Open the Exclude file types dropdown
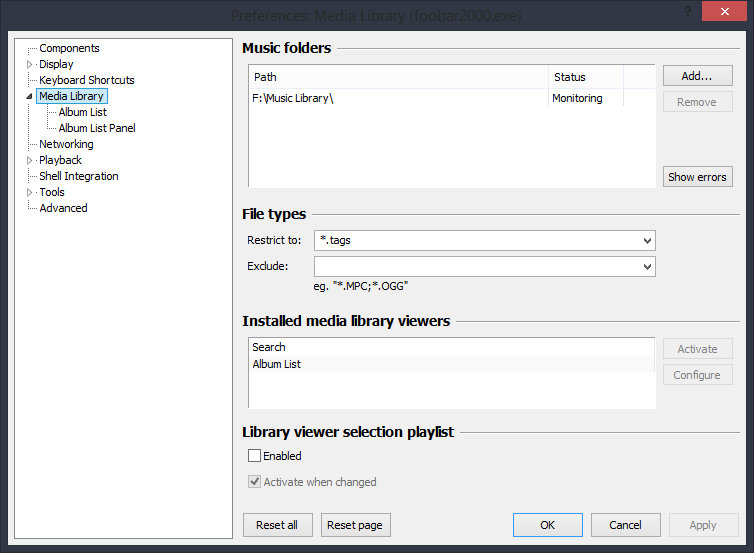Viewport: 754px width, 553px height. [x=647, y=267]
